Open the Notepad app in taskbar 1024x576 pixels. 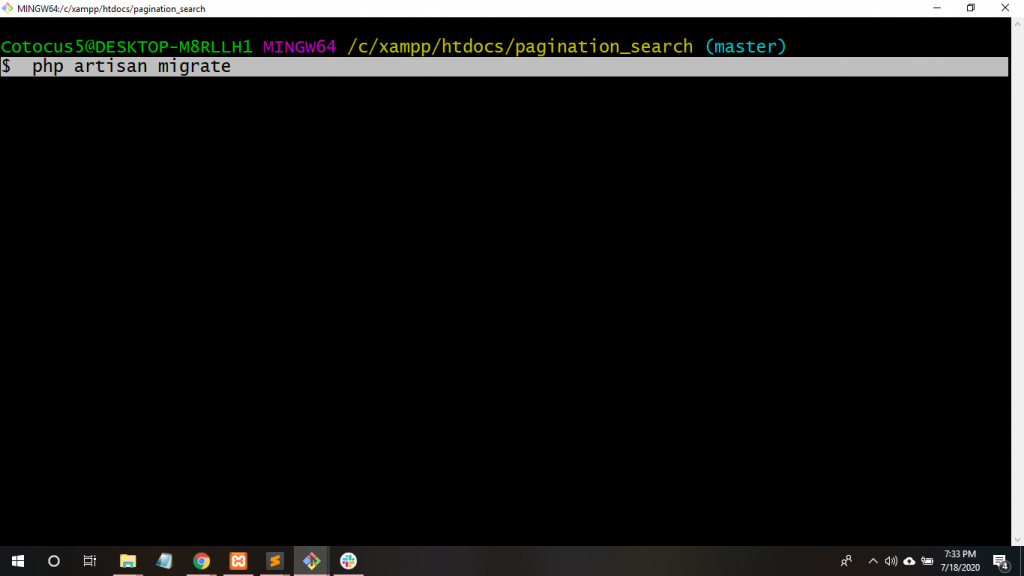164,561
